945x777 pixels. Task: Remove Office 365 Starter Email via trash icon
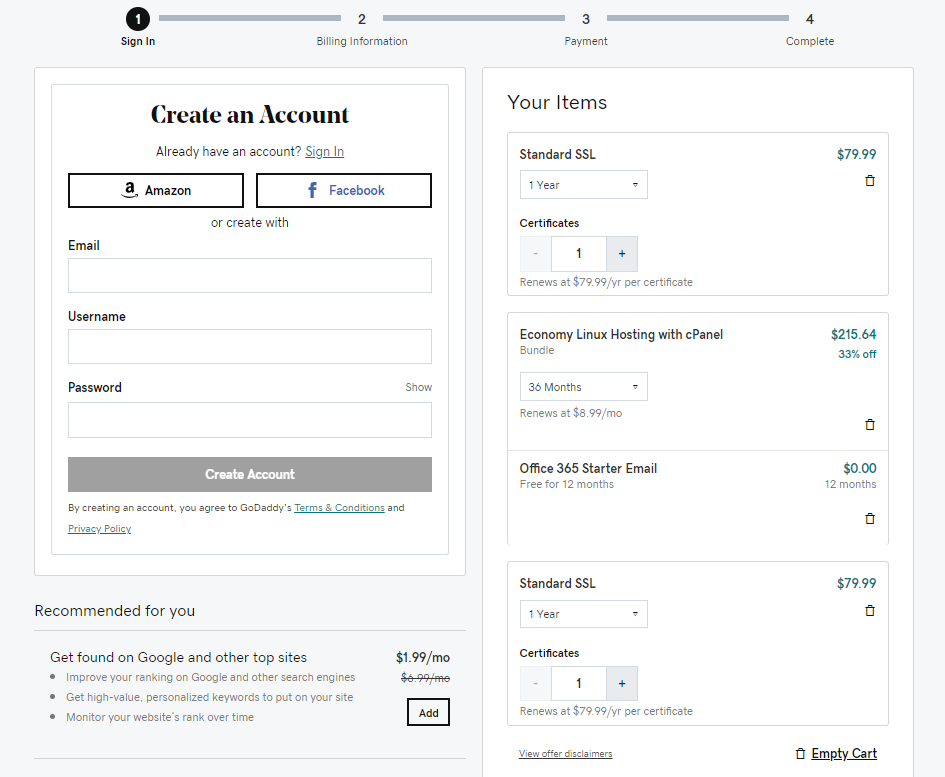coord(870,518)
